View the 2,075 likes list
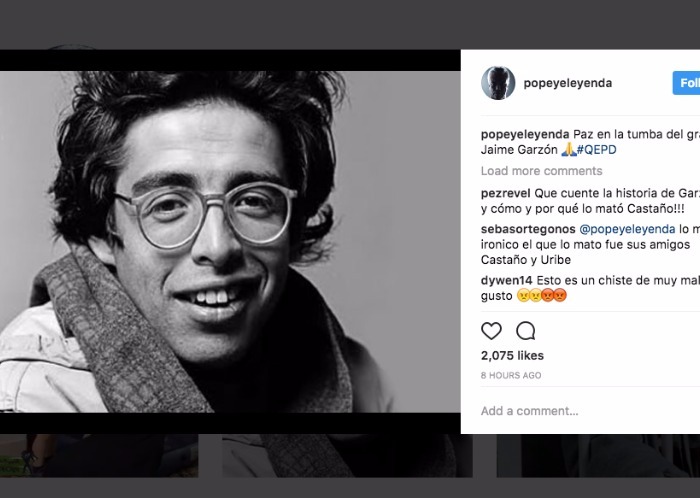This screenshot has height=500, width=700. (x=512, y=355)
